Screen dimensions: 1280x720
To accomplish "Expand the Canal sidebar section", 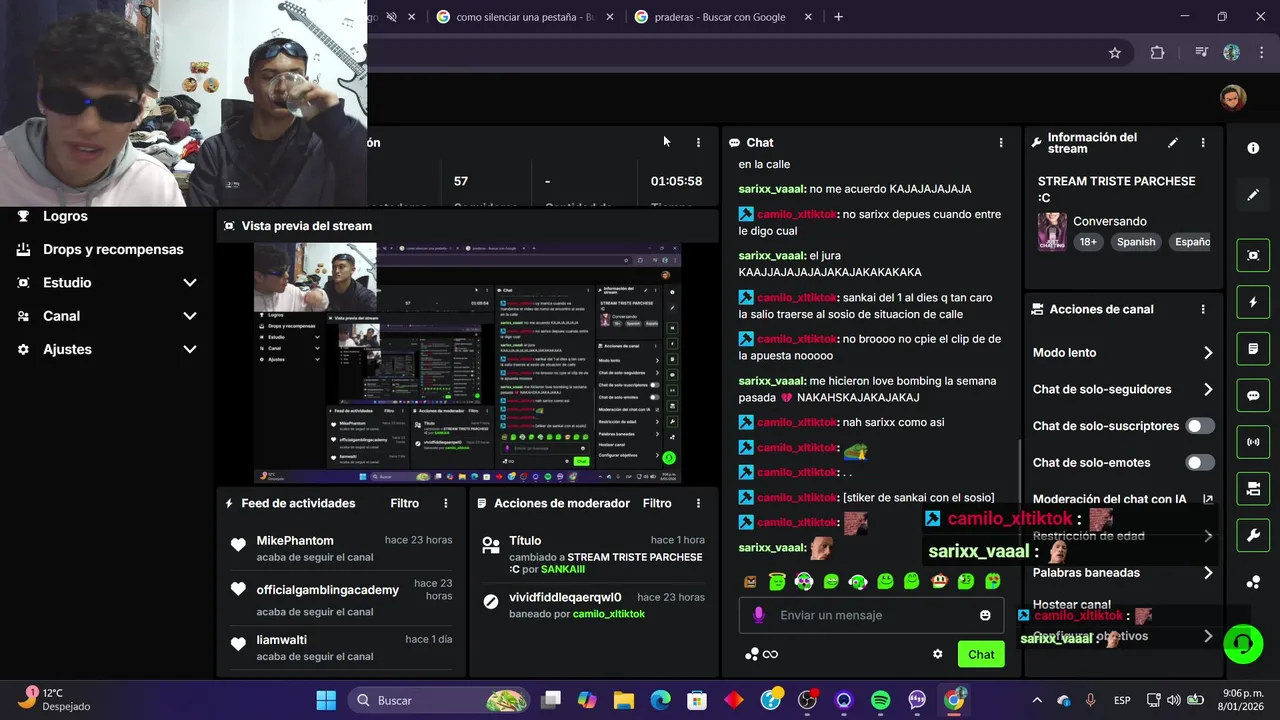I will pyautogui.click(x=189, y=316).
